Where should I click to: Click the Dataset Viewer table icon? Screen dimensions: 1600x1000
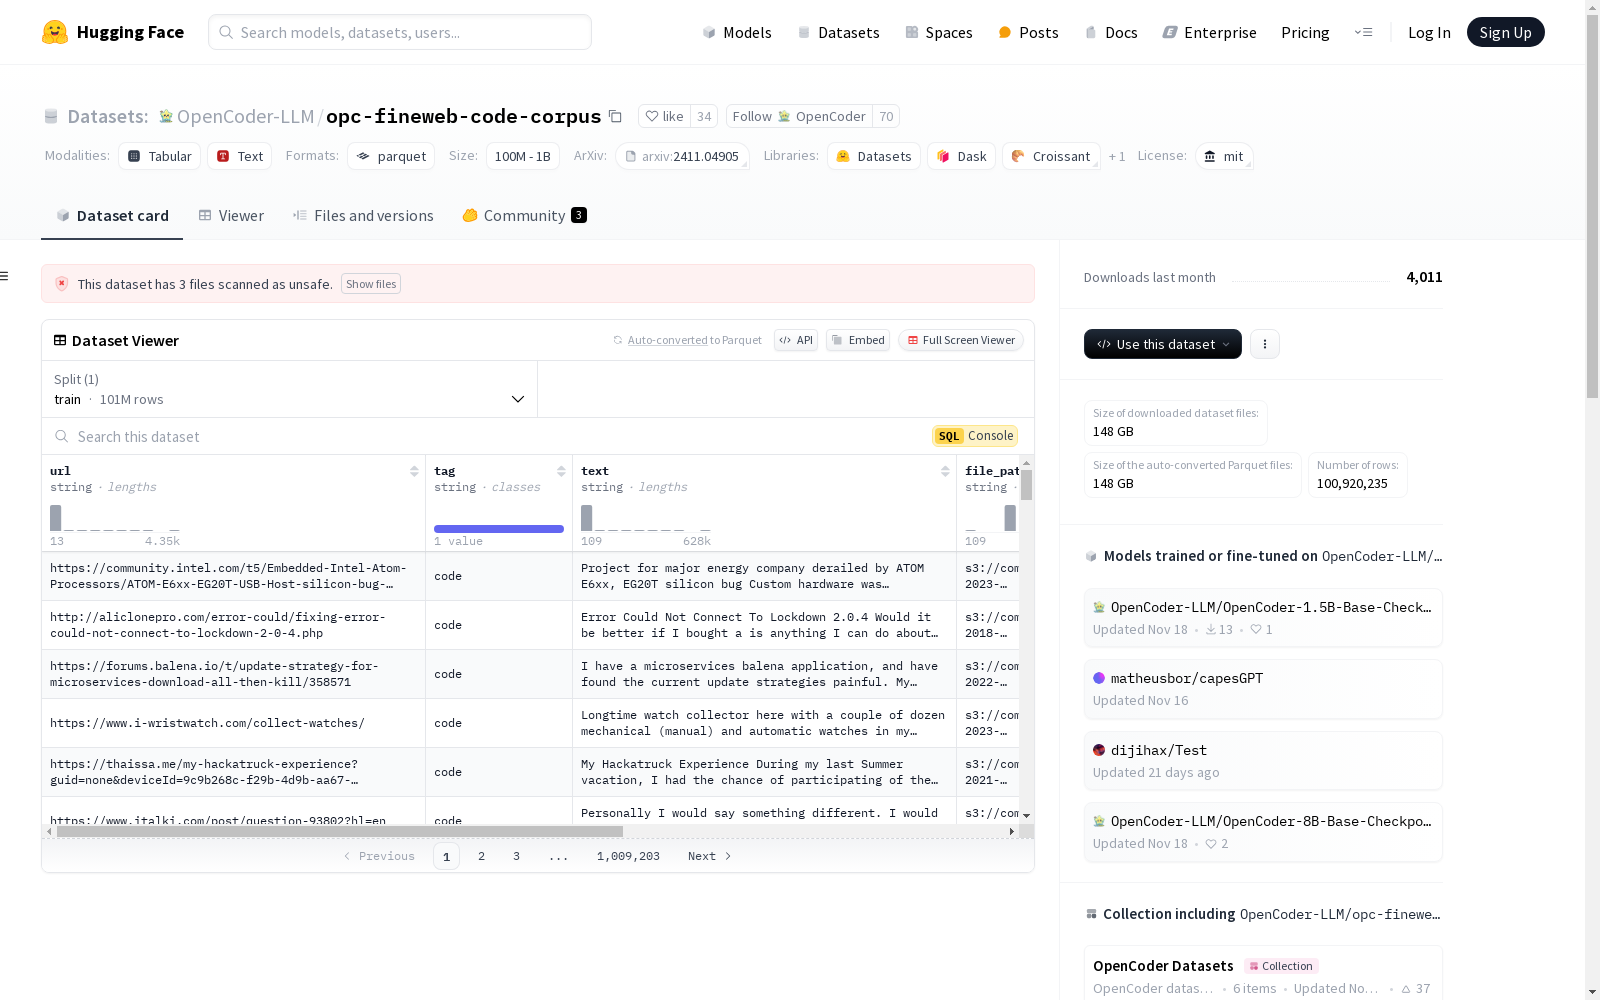(x=60, y=340)
